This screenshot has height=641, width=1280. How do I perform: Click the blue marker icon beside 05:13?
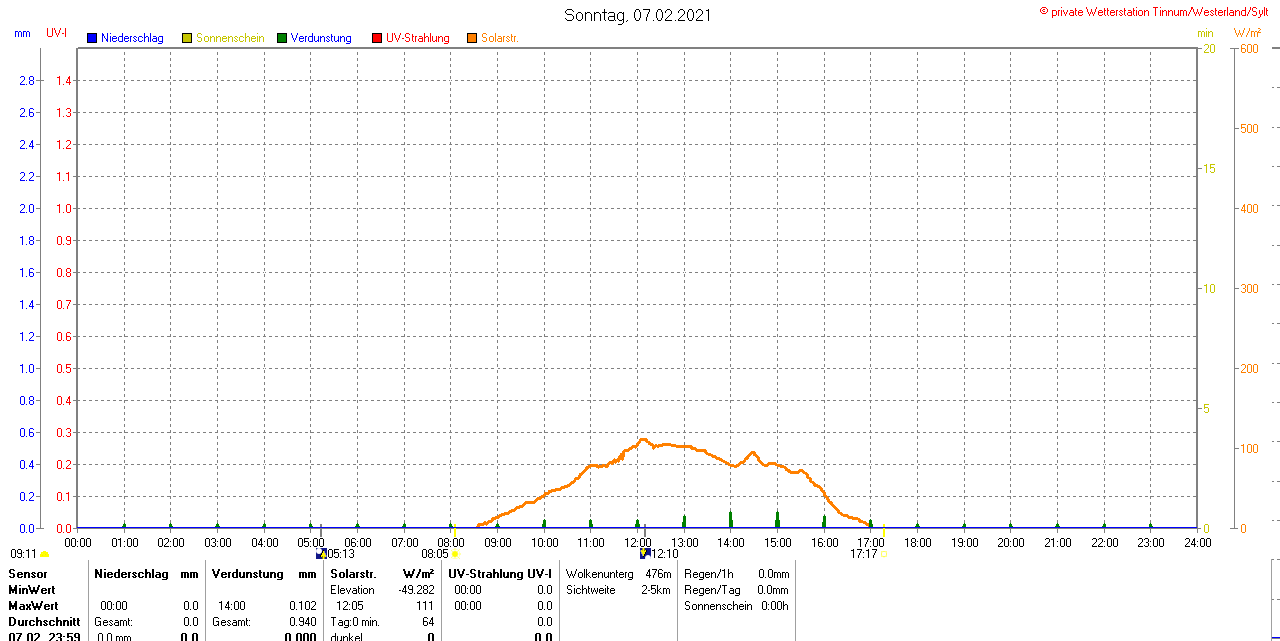click(x=321, y=553)
